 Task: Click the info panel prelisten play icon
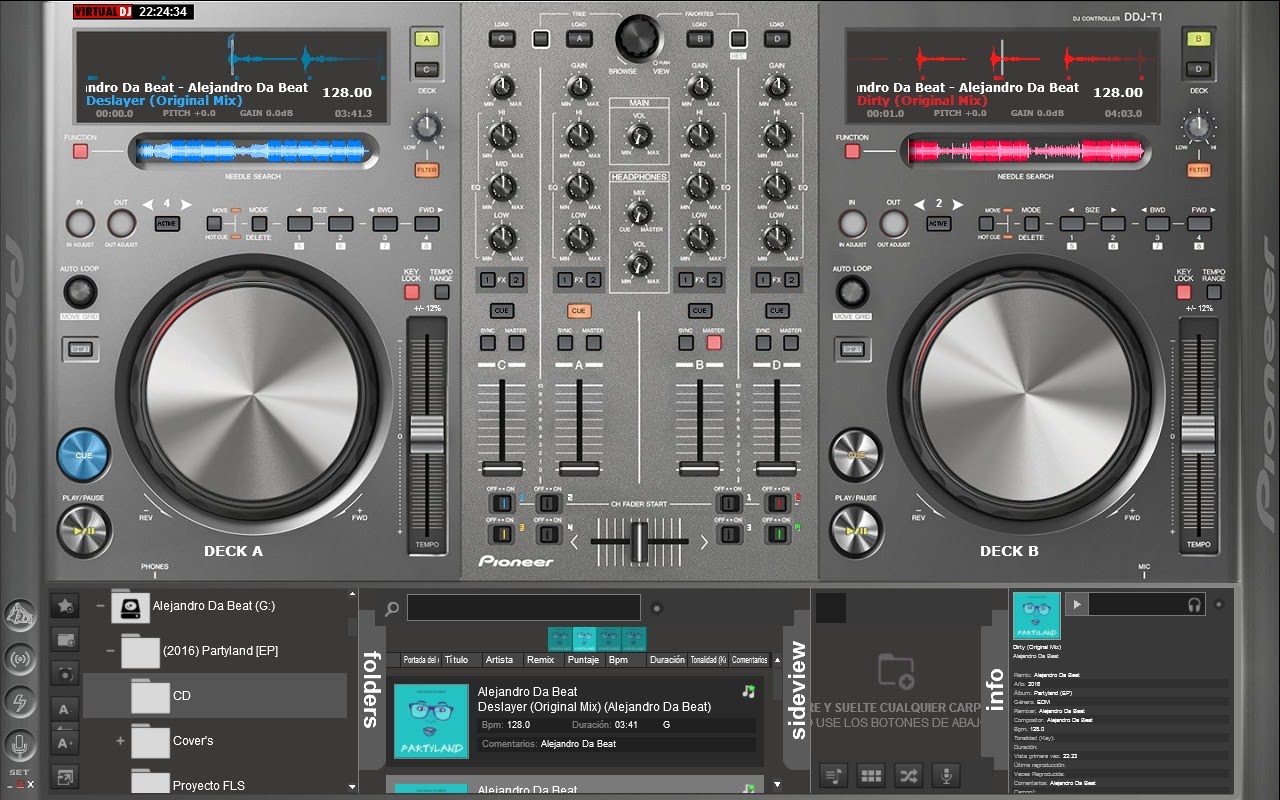[1076, 604]
